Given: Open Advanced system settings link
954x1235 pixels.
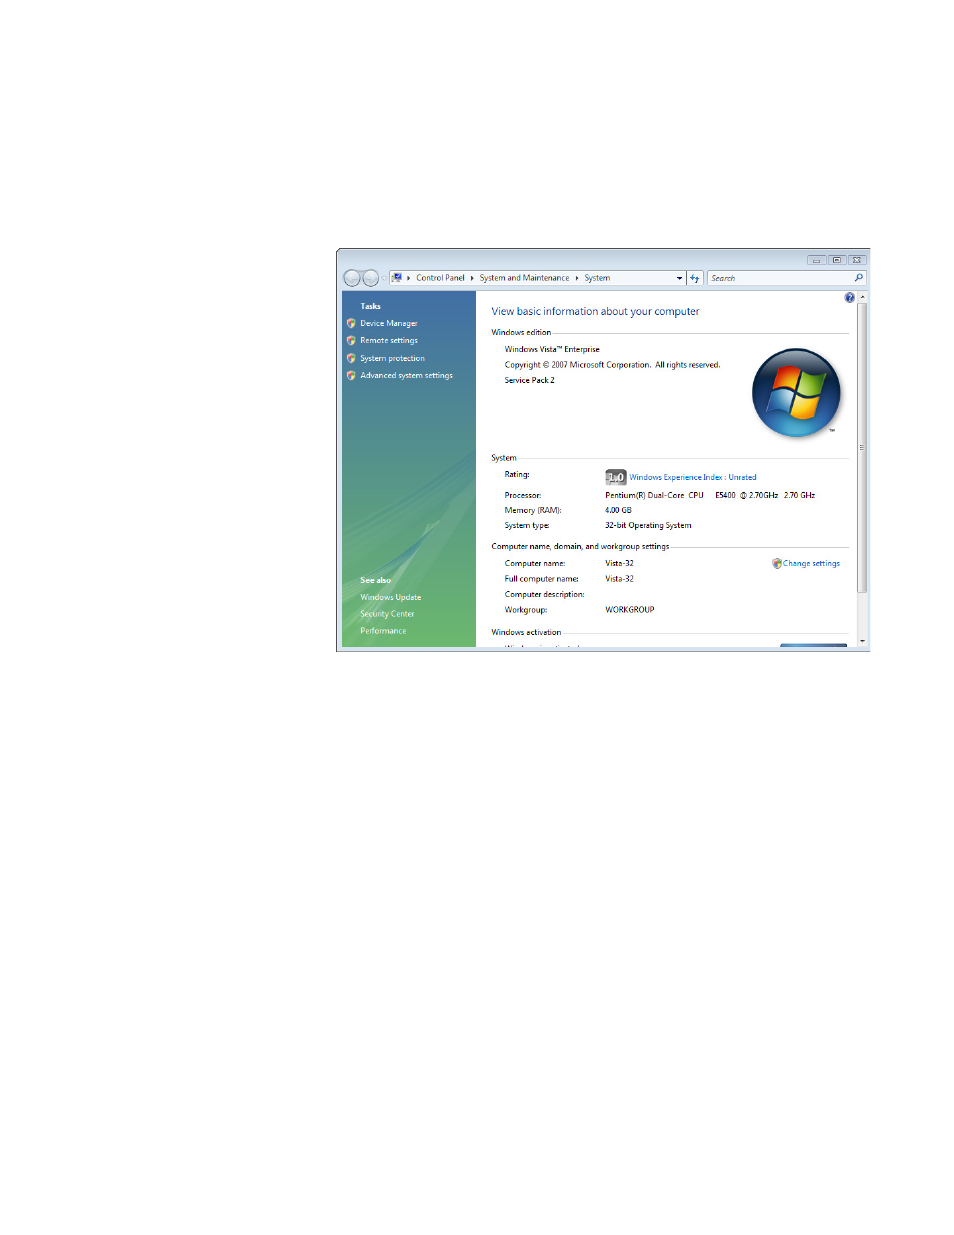Looking at the screenshot, I should [x=407, y=376].
